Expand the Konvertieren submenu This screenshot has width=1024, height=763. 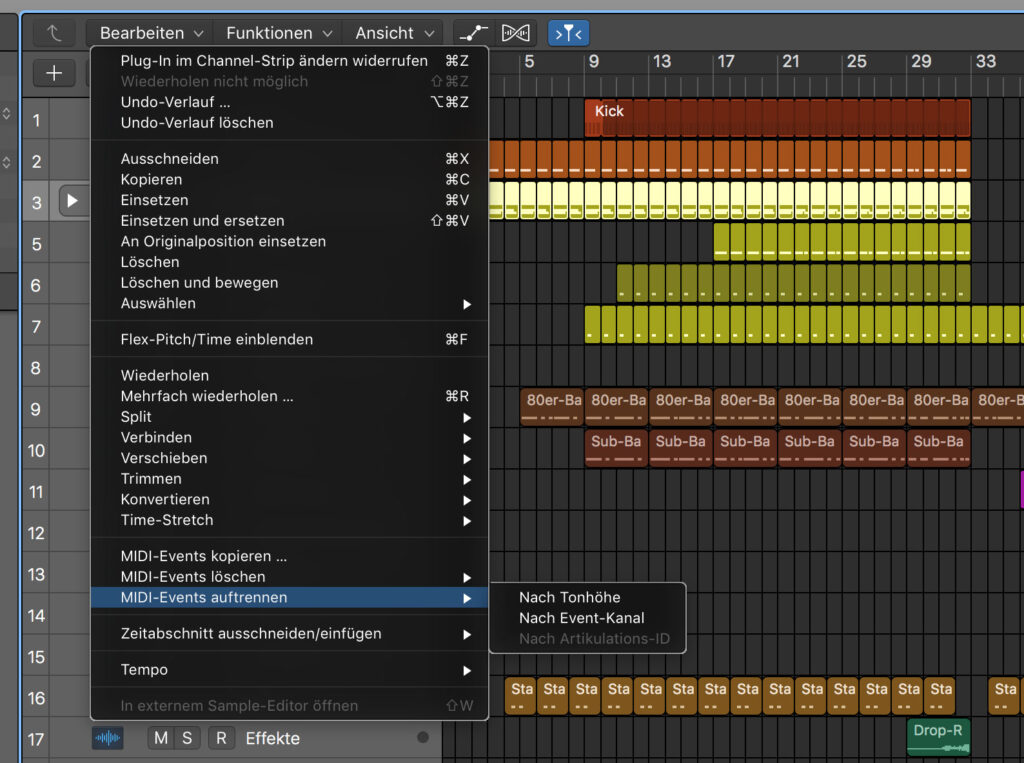(289, 500)
